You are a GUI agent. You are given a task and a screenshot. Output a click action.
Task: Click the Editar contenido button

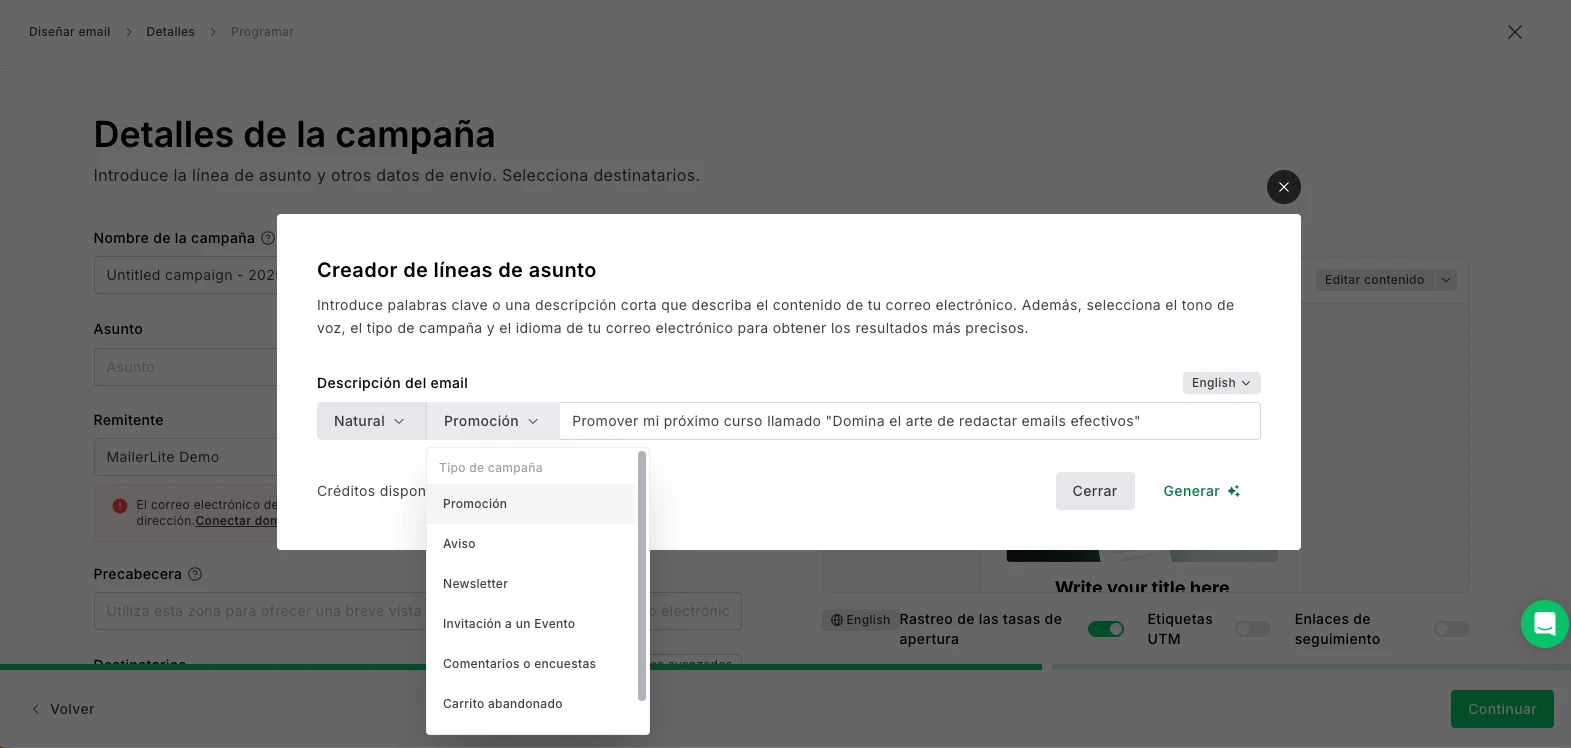(1374, 280)
